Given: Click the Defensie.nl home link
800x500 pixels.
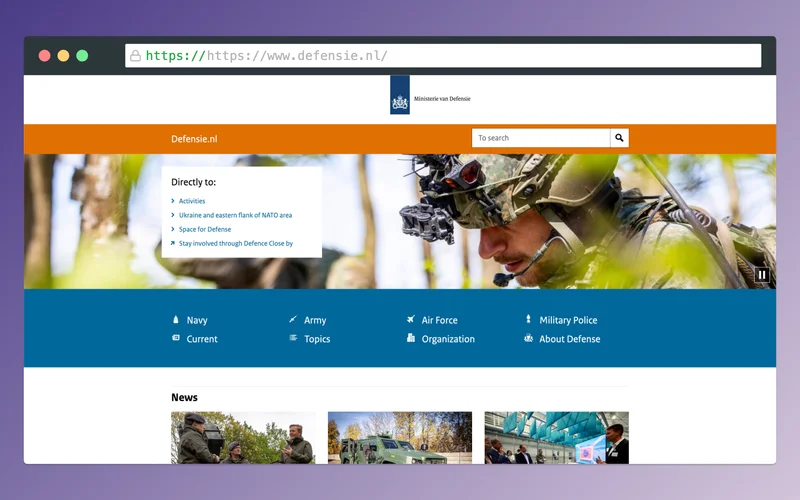Looking at the screenshot, I should click(x=194, y=139).
